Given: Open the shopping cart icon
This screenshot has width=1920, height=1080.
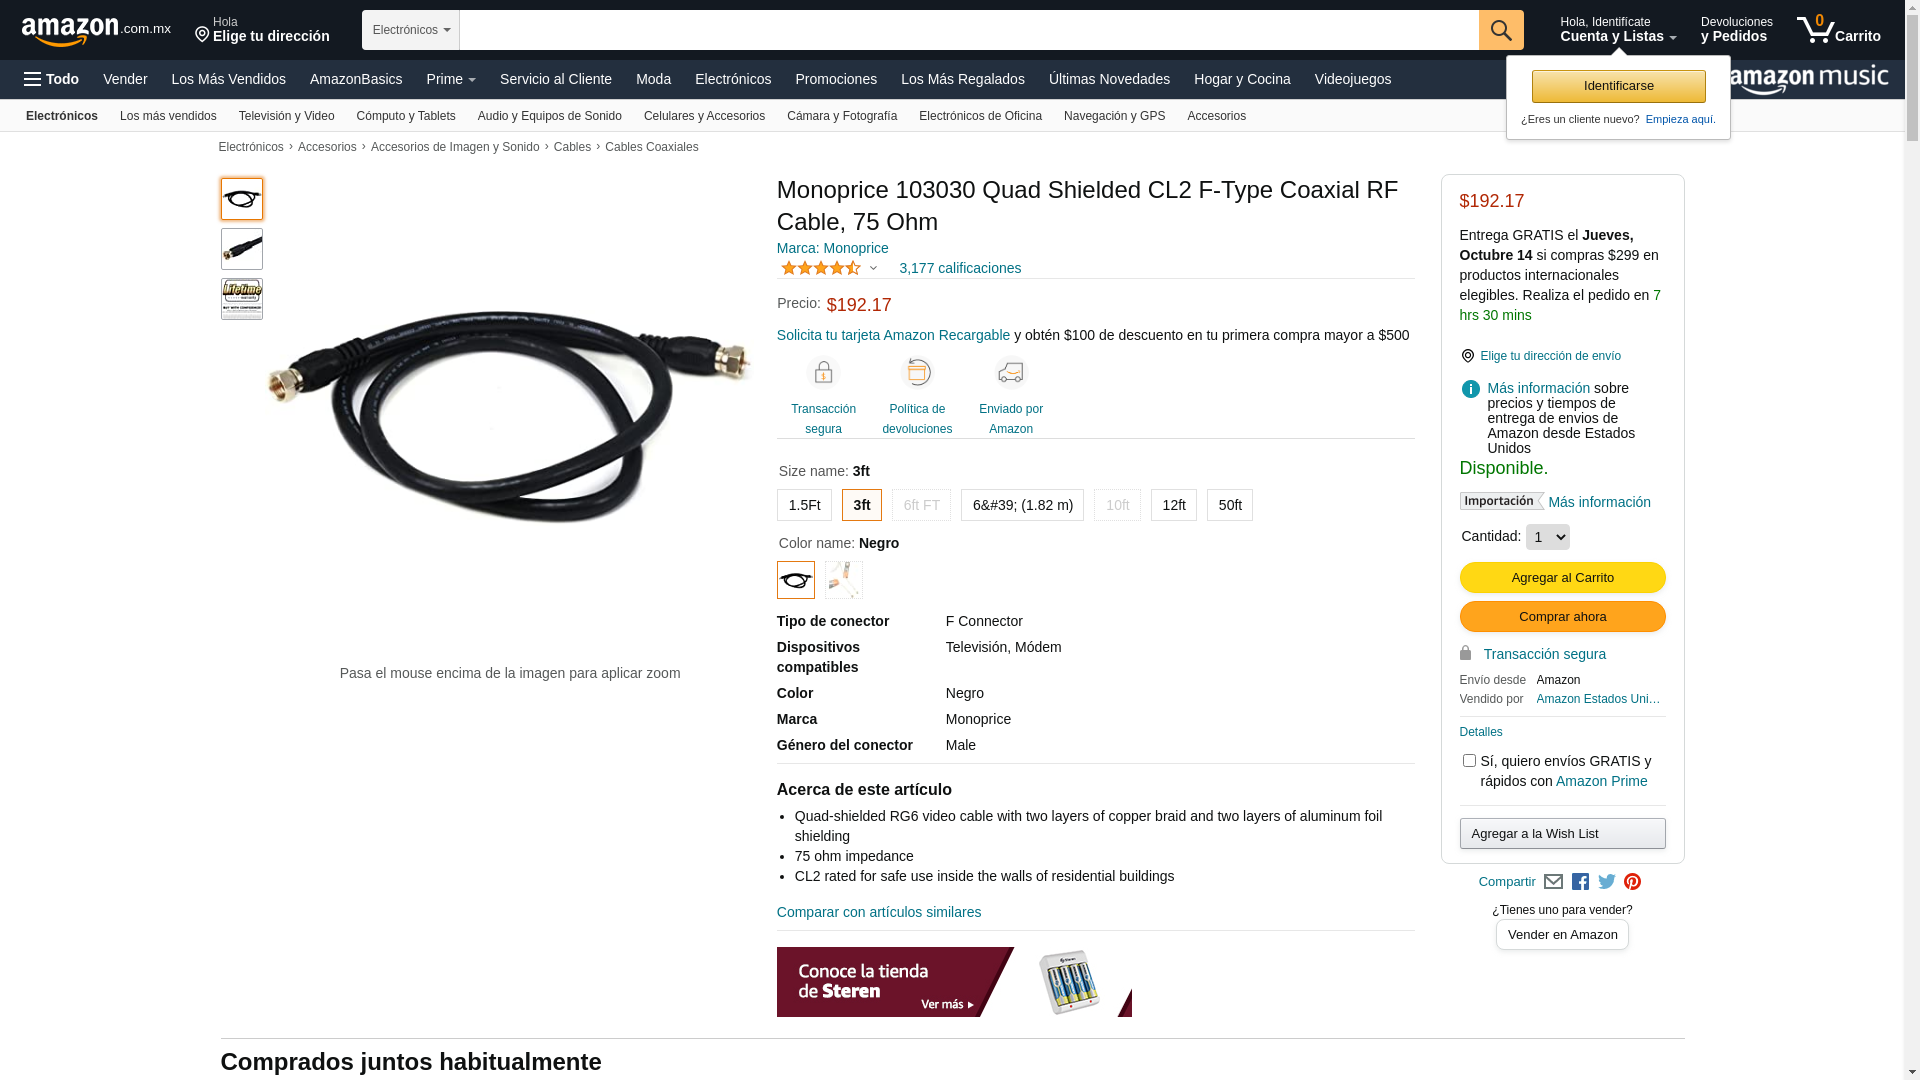Looking at the screenshot, I should point(1838,29).
